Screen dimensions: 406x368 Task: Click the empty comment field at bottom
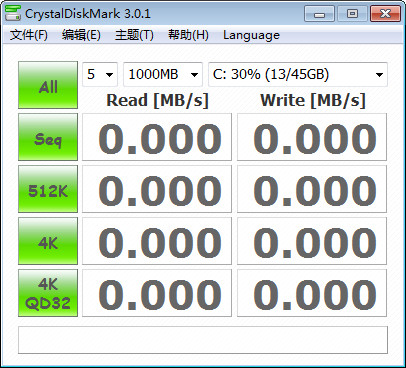coord(203,340)
